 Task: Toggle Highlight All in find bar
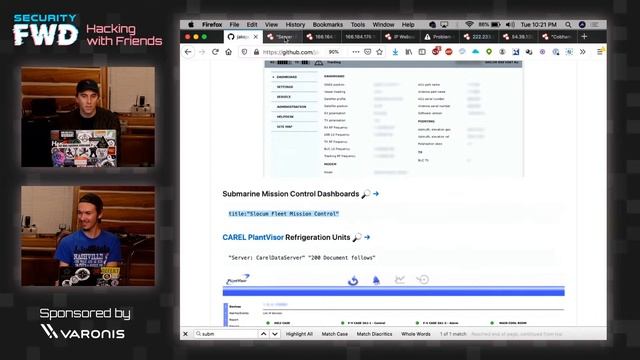point(299,334)
